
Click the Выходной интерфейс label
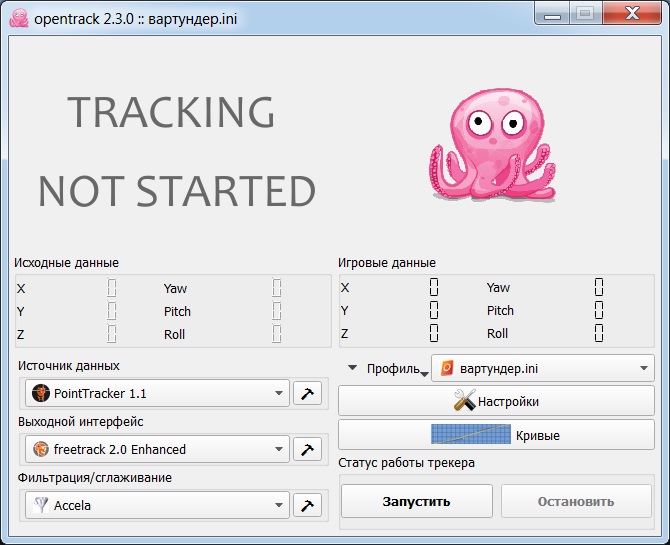click(x=81, y=421)
